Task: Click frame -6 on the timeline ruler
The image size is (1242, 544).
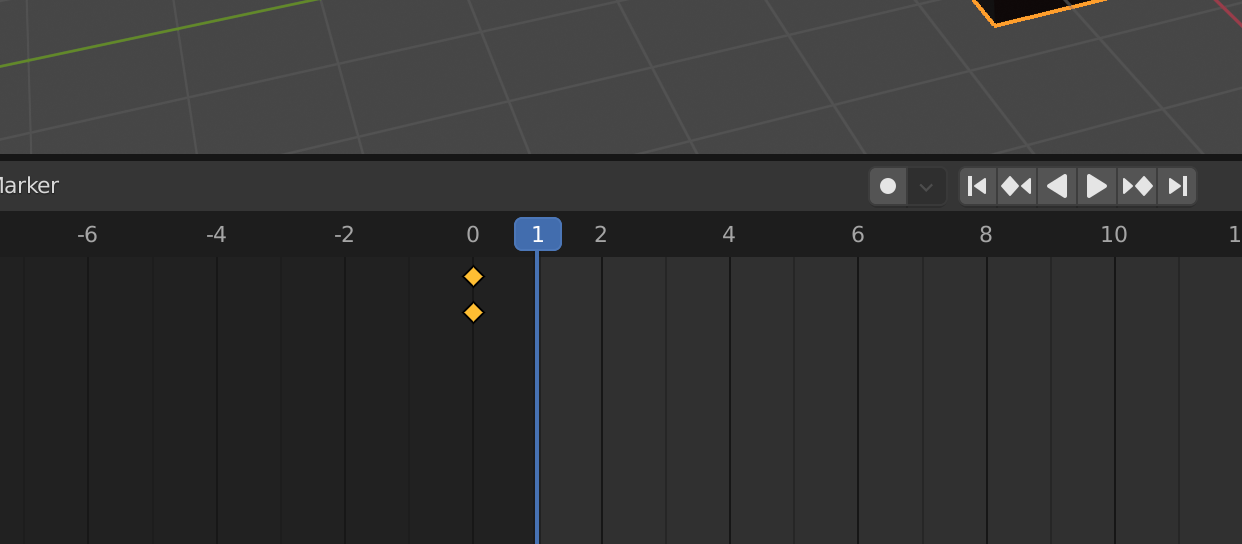Action: click(x=87, y=235)
